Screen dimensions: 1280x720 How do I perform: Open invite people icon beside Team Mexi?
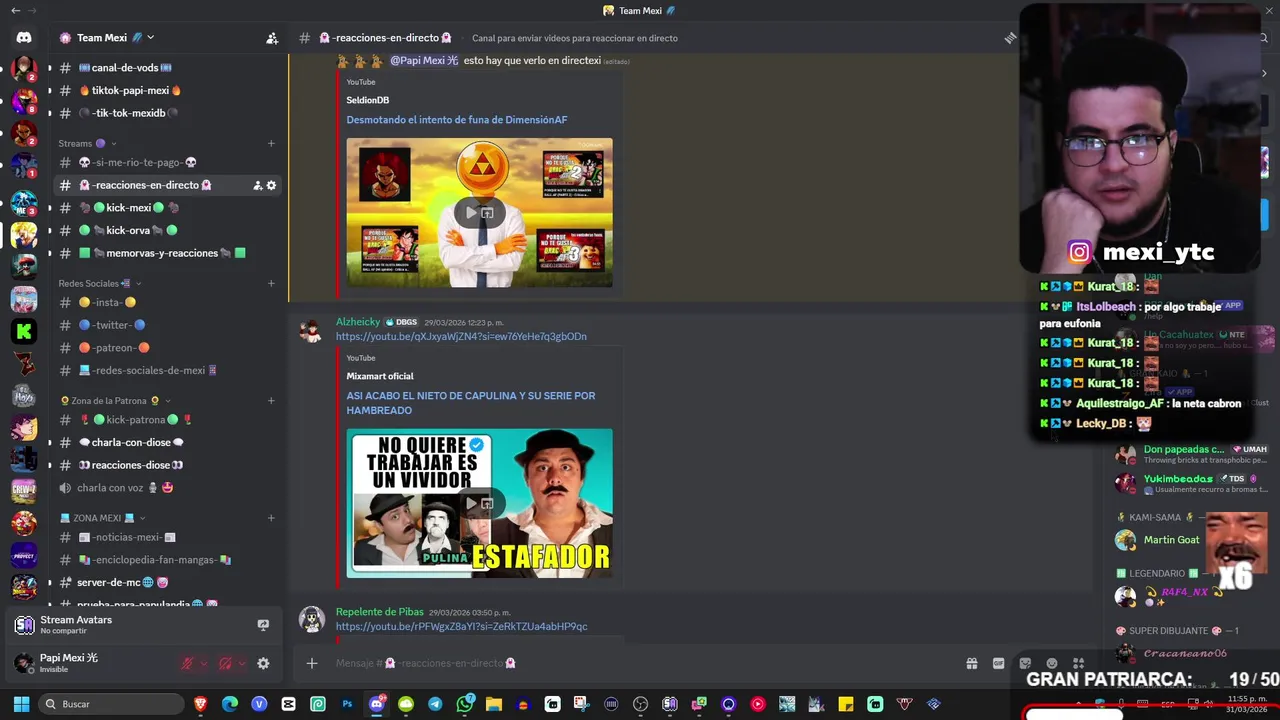(272, 38)
